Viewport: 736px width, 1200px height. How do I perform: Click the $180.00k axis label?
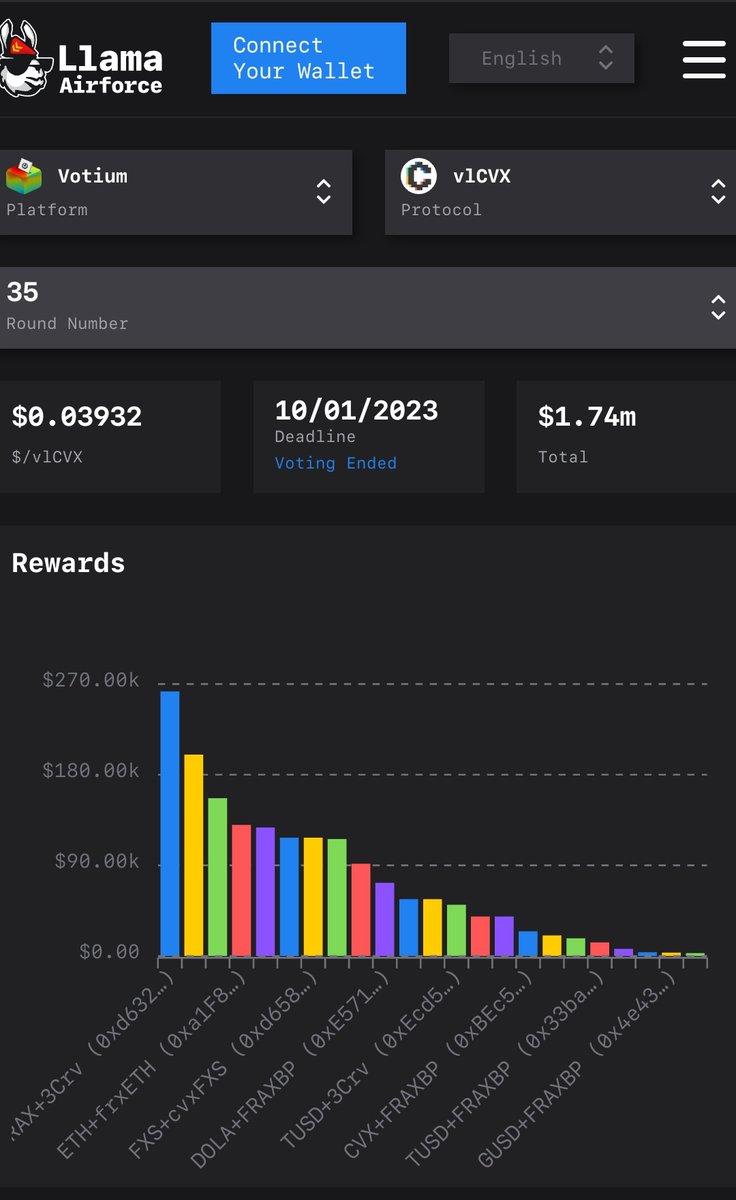[91, 771]
